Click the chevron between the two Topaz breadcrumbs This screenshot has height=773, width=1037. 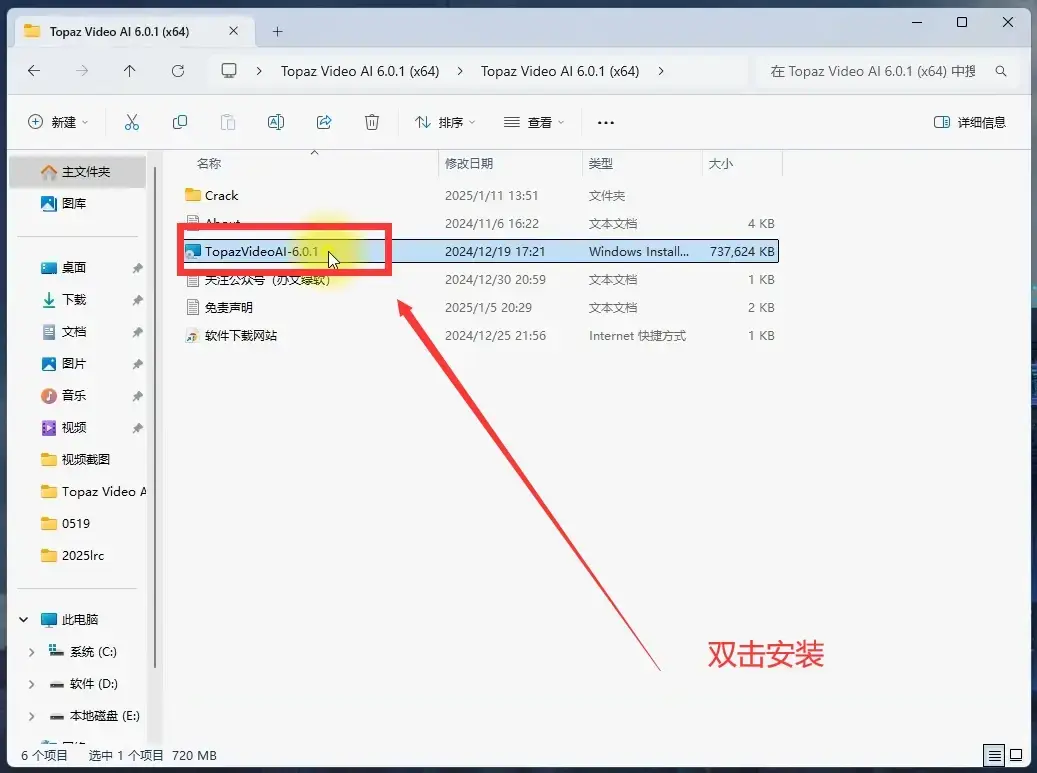460,71
